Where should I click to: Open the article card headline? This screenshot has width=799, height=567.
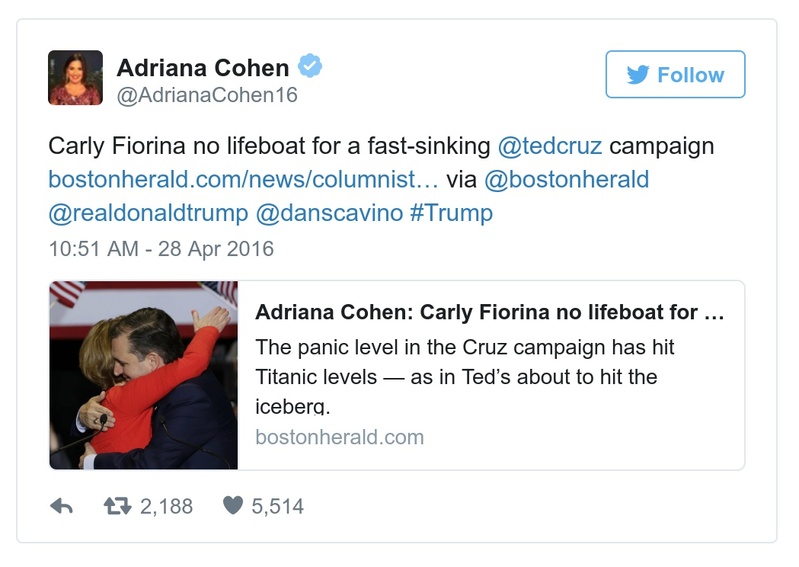point(489,312)
